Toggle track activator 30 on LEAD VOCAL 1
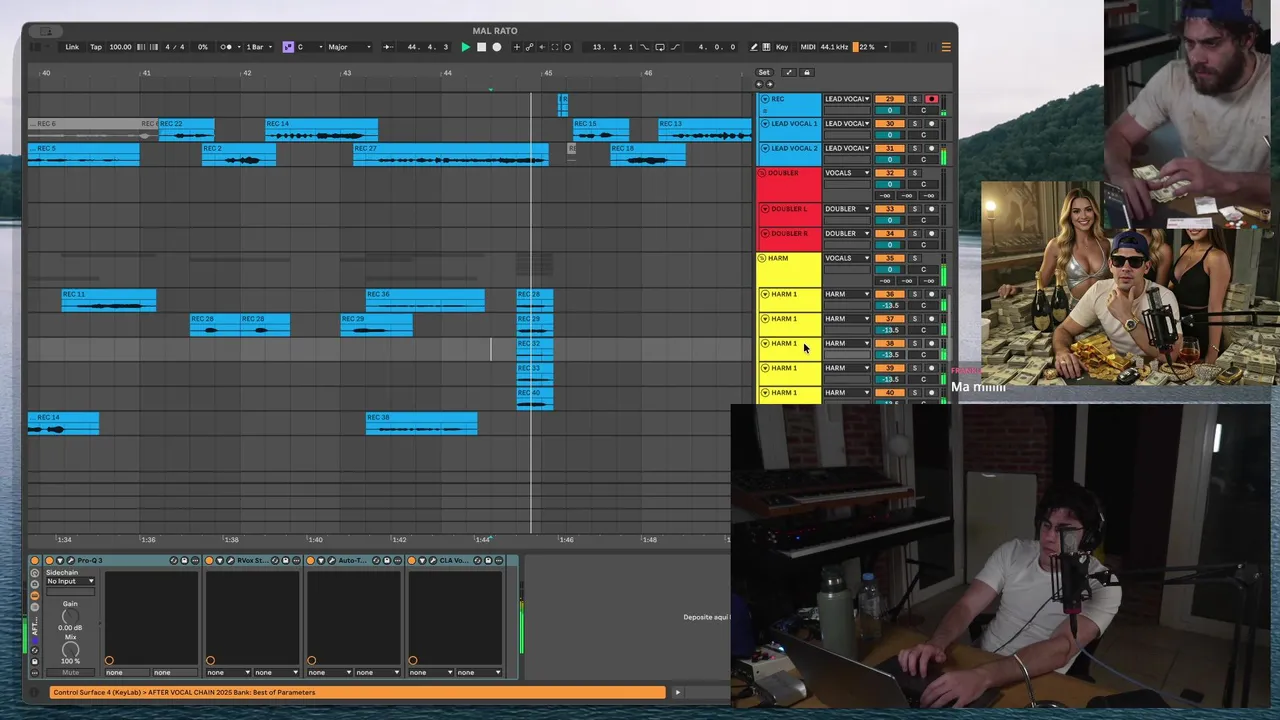The width and height of the screenshot is (1280, 720). point(889,124)
